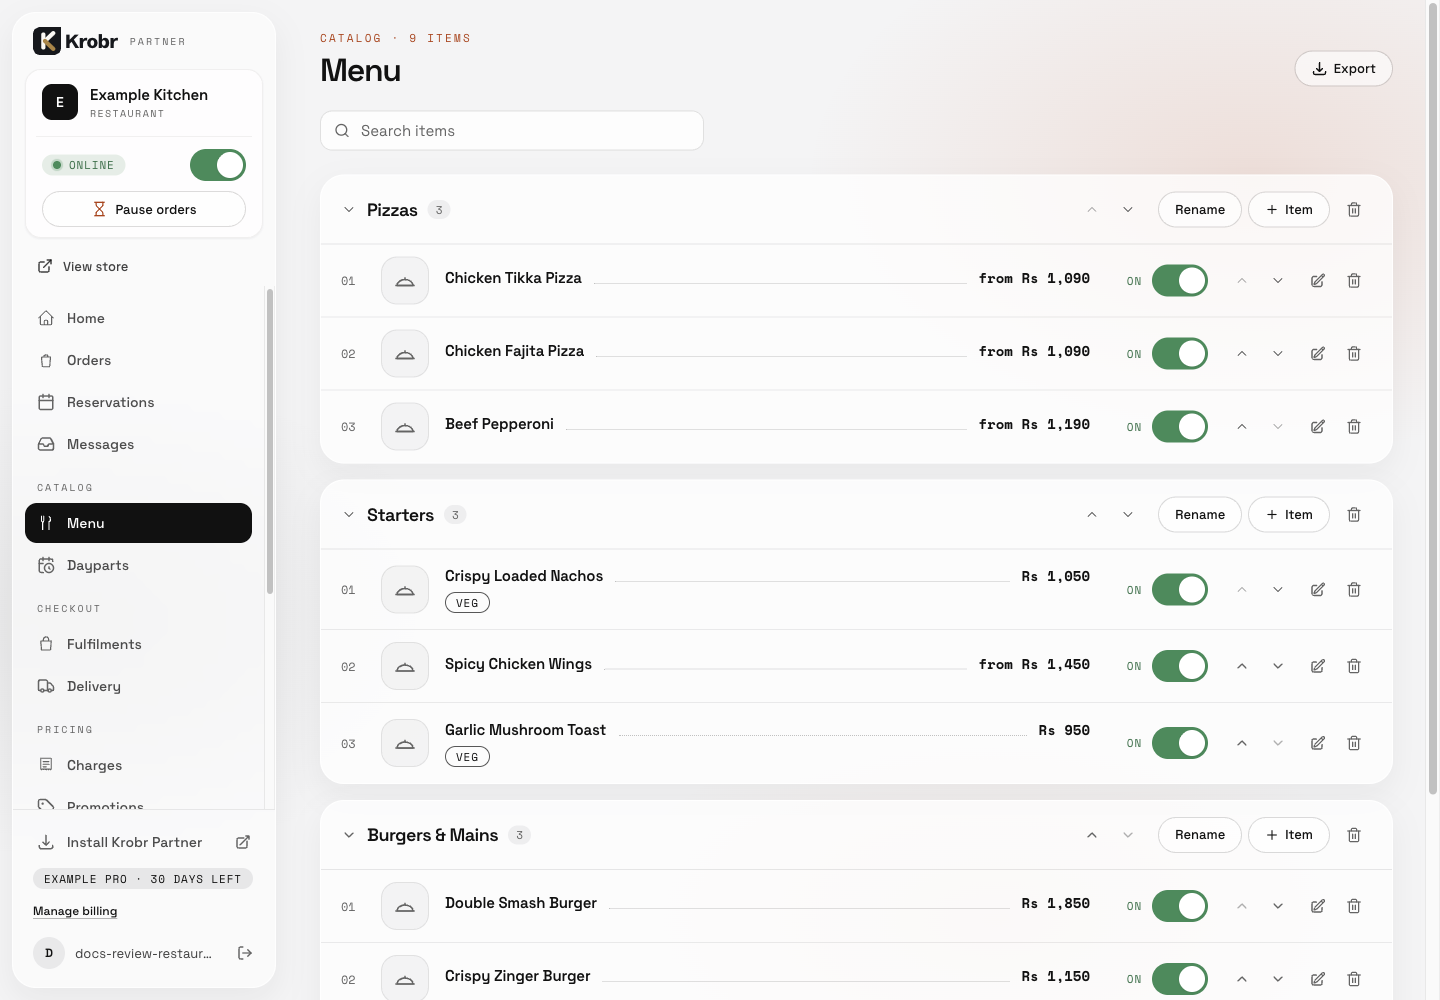Edit Beef Pepperoni item

coord(1318,427)
